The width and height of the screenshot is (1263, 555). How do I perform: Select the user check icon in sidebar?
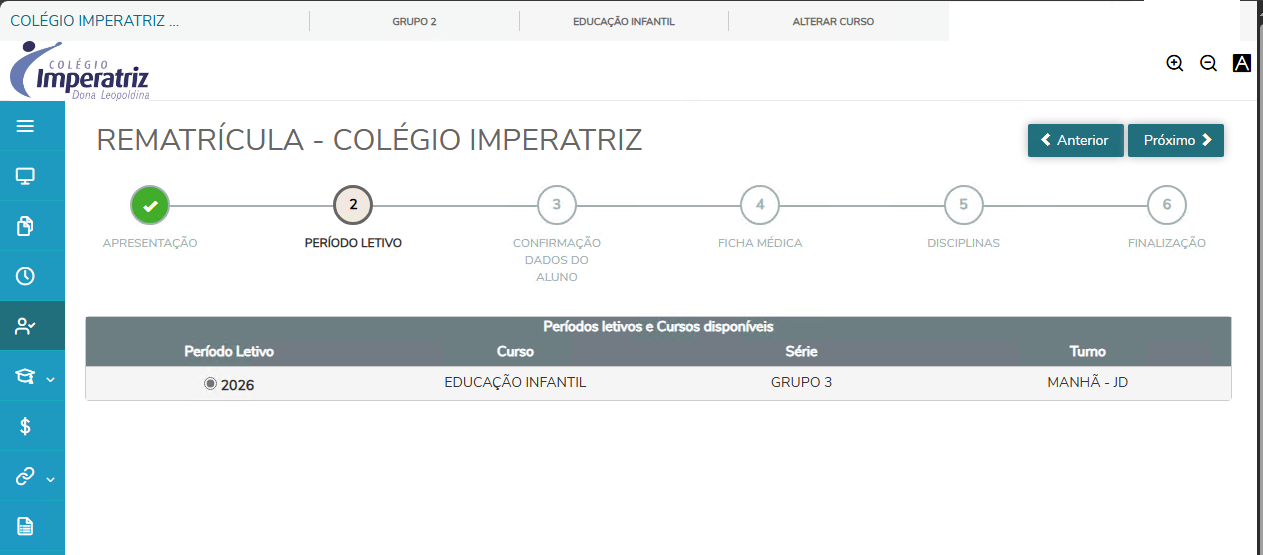25,326
